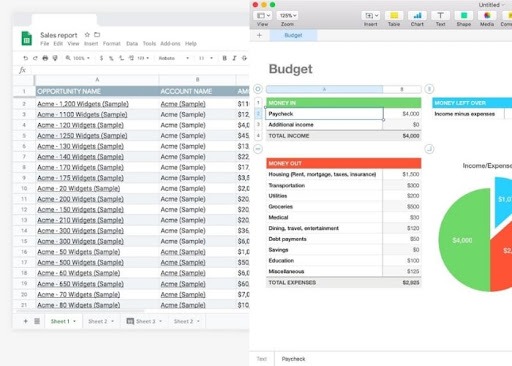Click the MONEY LEFT OVER table header
This screenshot has height=366, width=512.
[472, 103]
